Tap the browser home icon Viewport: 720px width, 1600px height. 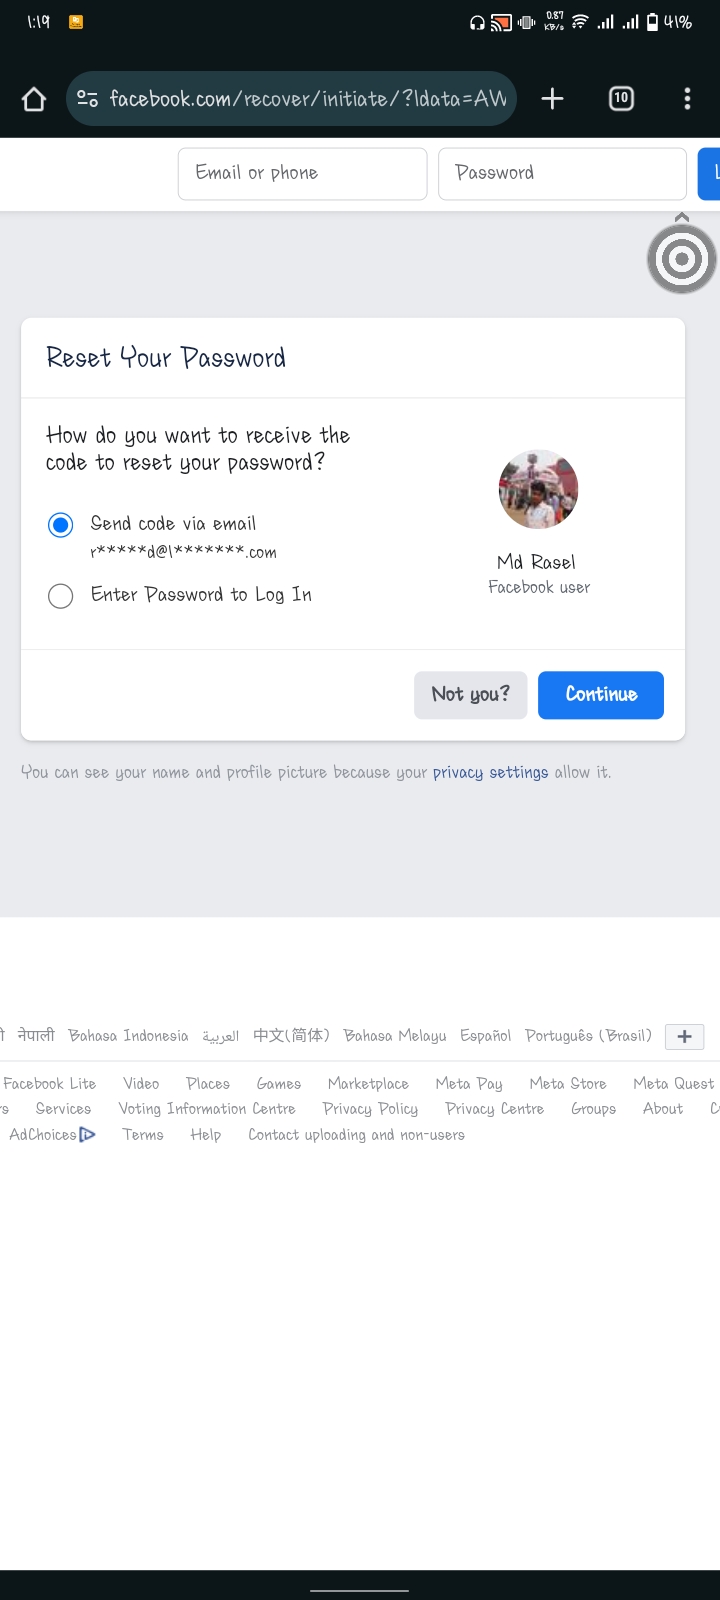(34, 99)
